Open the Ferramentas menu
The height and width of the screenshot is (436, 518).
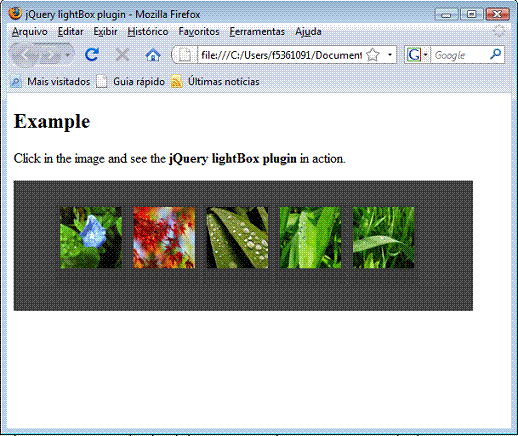pos(257,32)
